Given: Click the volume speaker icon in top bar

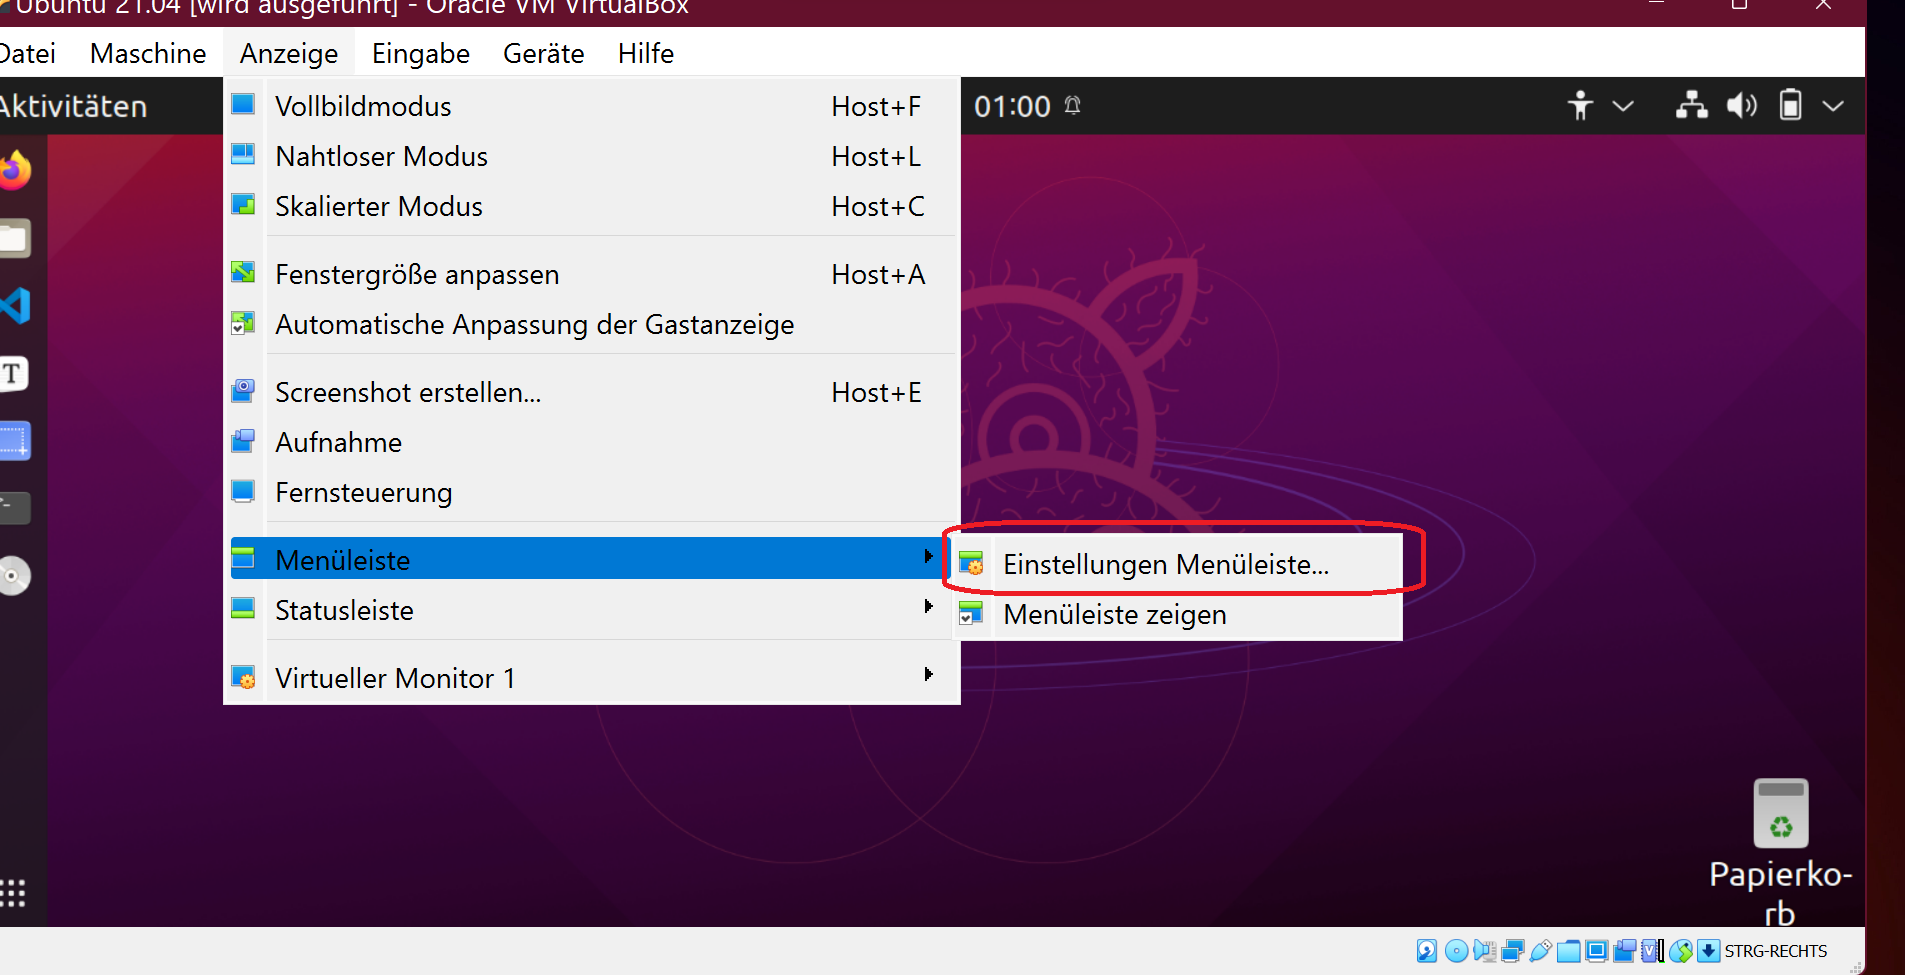Looking at the screenshot, I should pos(1741,105).
